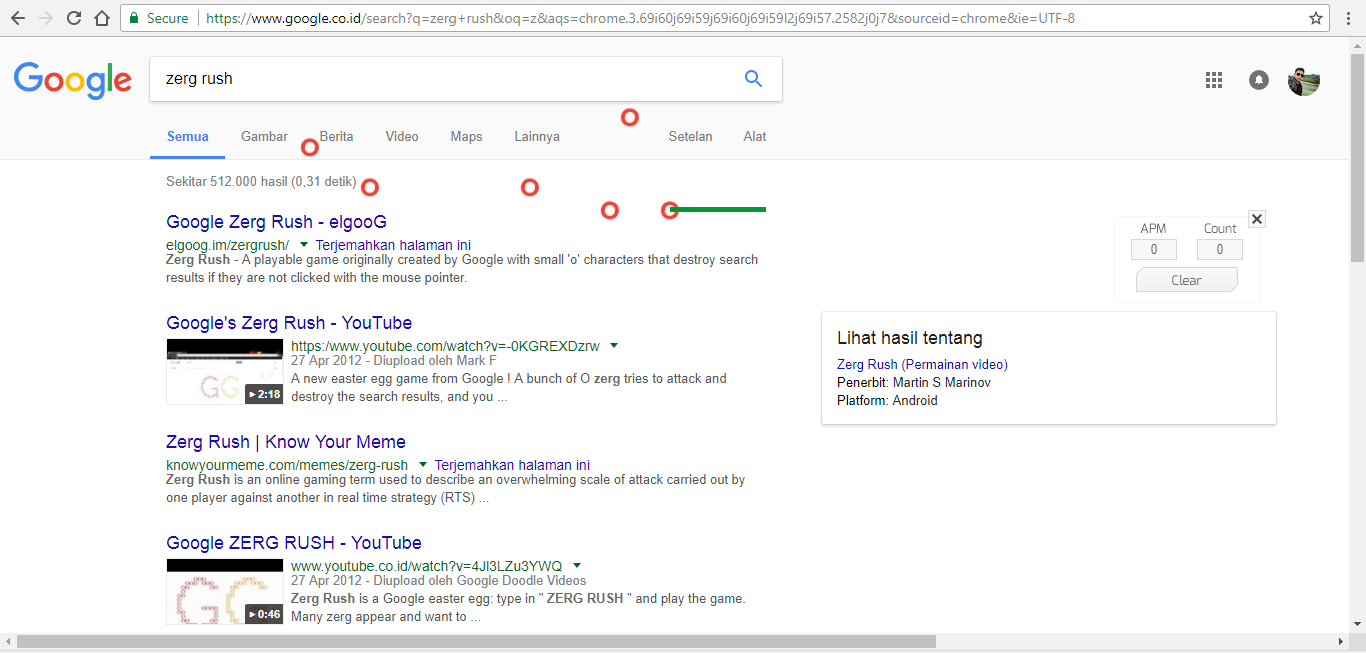This screenshot has width=1366, height=653.
Task: Expand dropdown arrow beside youtube.com/watch?v=-0KGREXDzrw
Action: (x=614, y=346)
